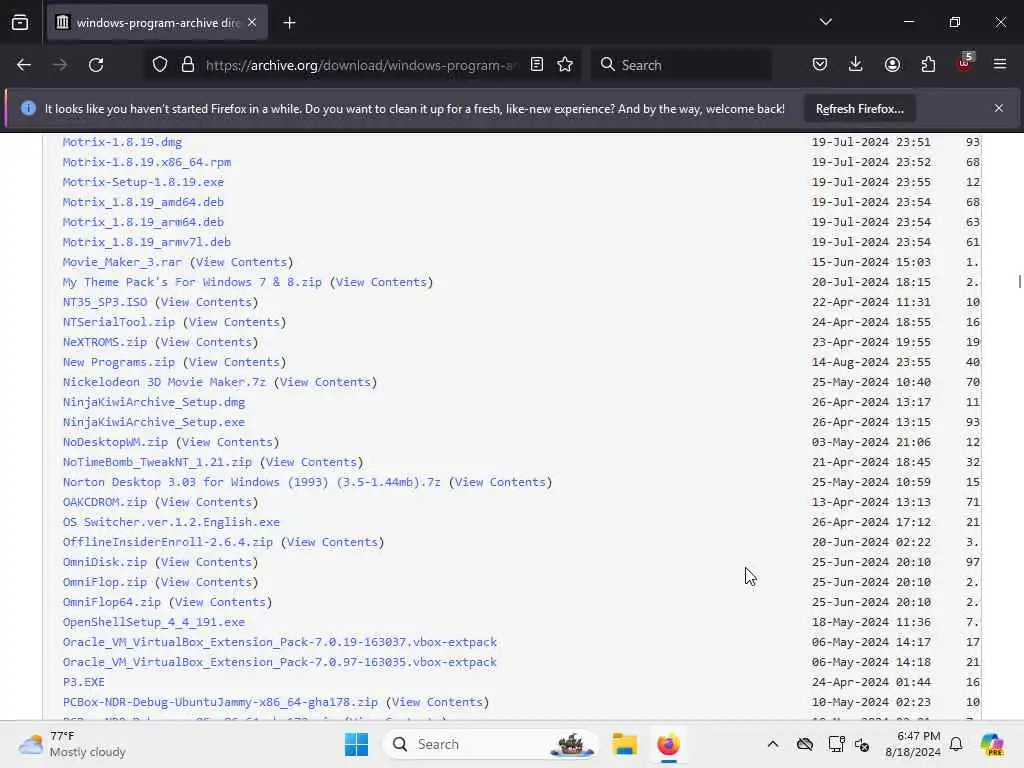The height and width of the screenshot is (768, 1024).
Task: Download Motrix-Setup-1.8.19.exe
Action: click(x=143, y=182)
